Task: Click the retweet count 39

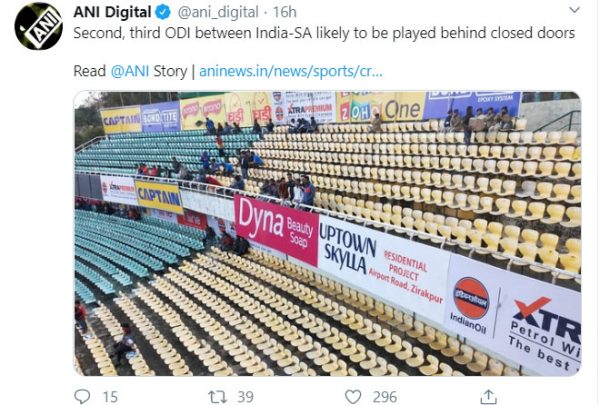Action: click(245, 397)
